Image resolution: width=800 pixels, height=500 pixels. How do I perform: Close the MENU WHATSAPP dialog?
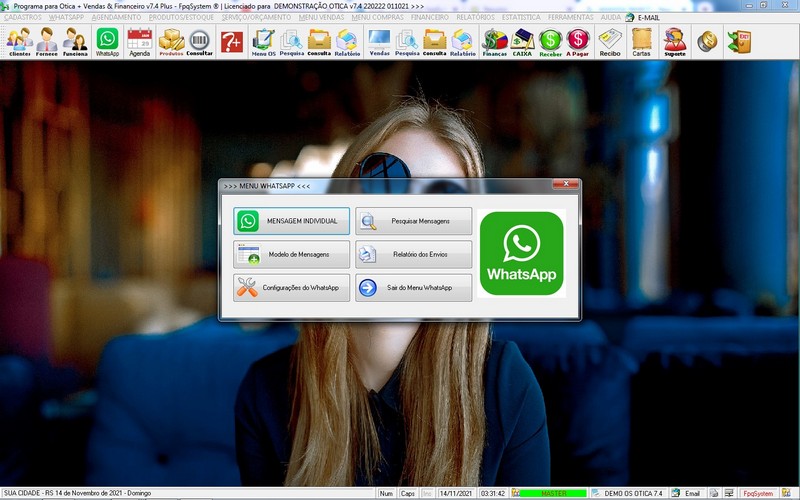click(x=566, y=184)
